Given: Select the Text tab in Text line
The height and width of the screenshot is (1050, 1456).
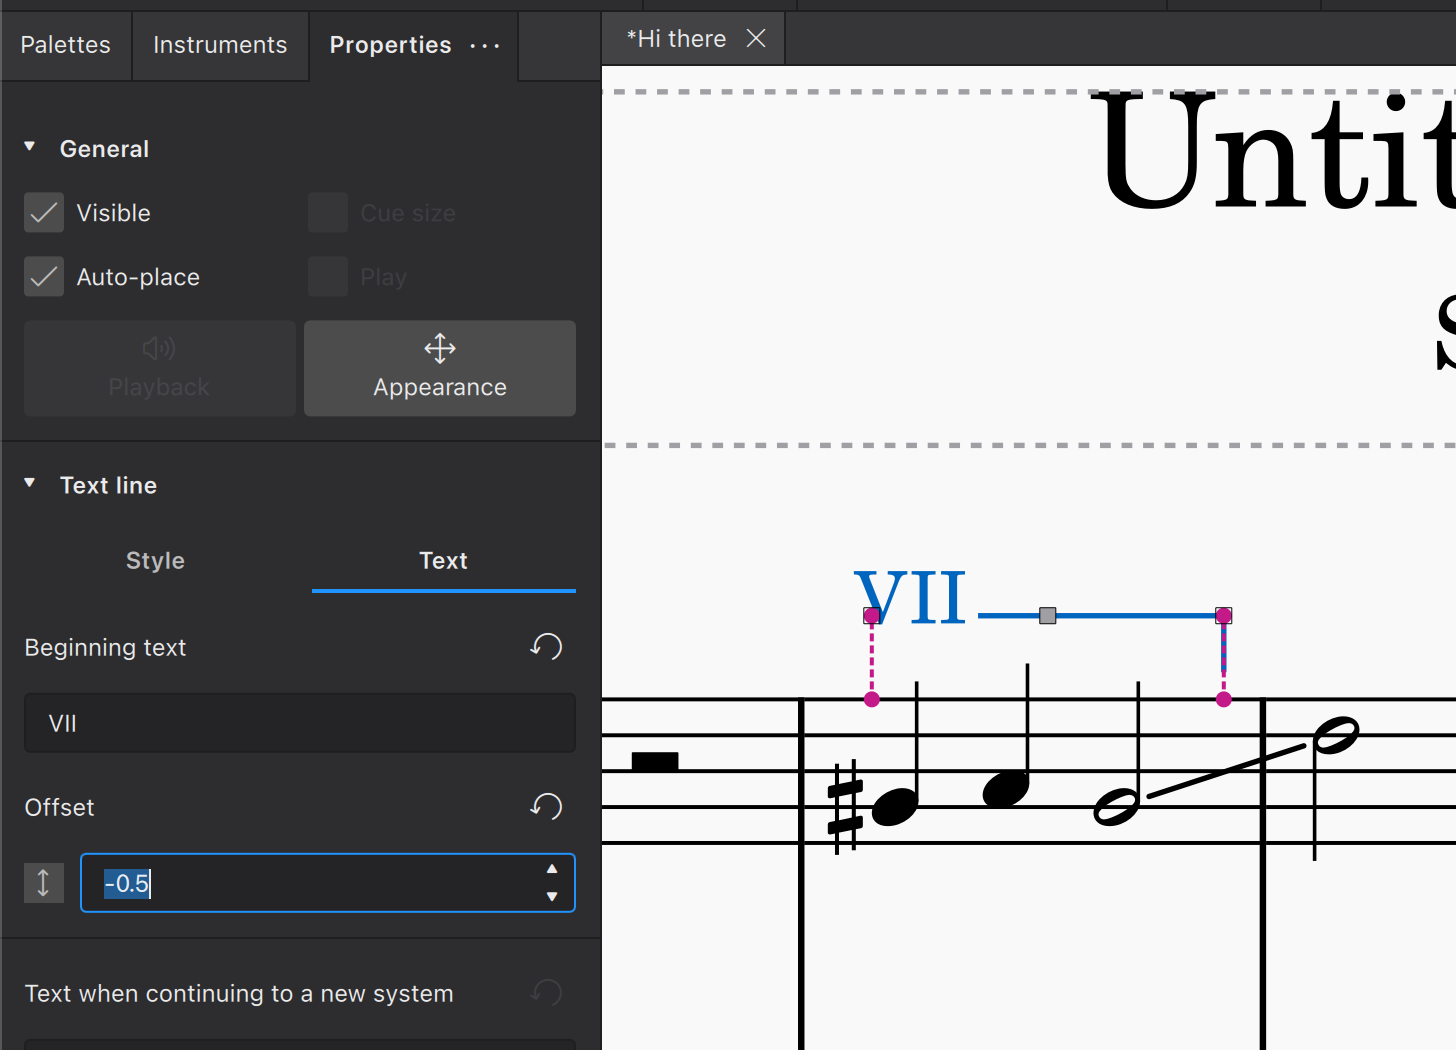Looking at the screenshot, I should [x=443, y=561].
